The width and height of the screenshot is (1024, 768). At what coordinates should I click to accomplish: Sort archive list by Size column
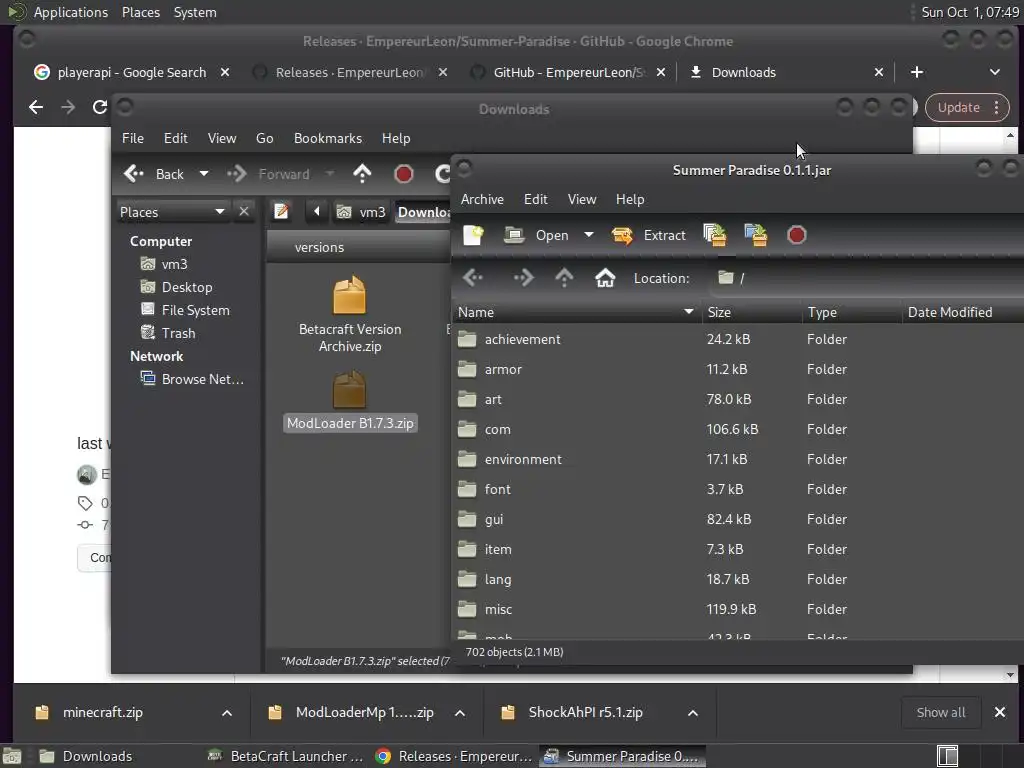click(751, 312)
